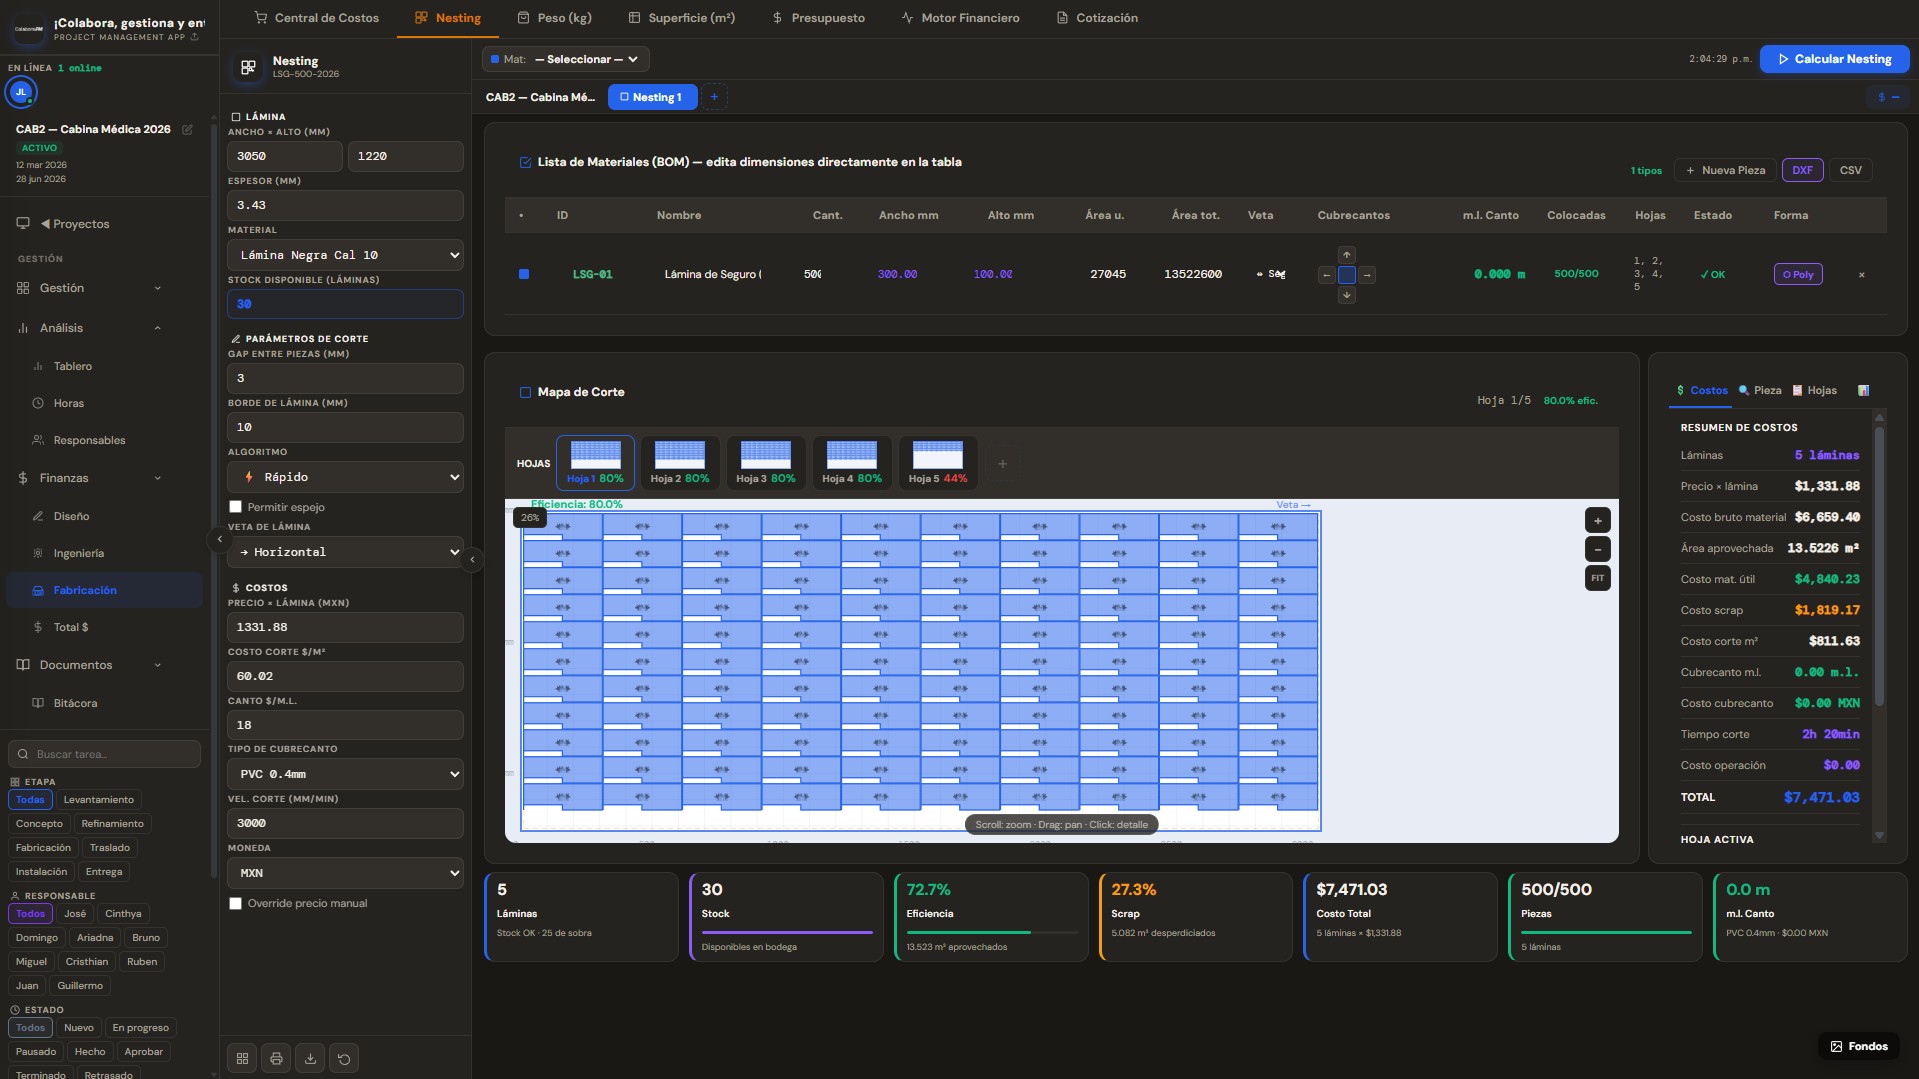The width and height of the screenshot is (1919, 1079).
Task: Collapse the left sidebar with chevron handle
Action: 220,539
